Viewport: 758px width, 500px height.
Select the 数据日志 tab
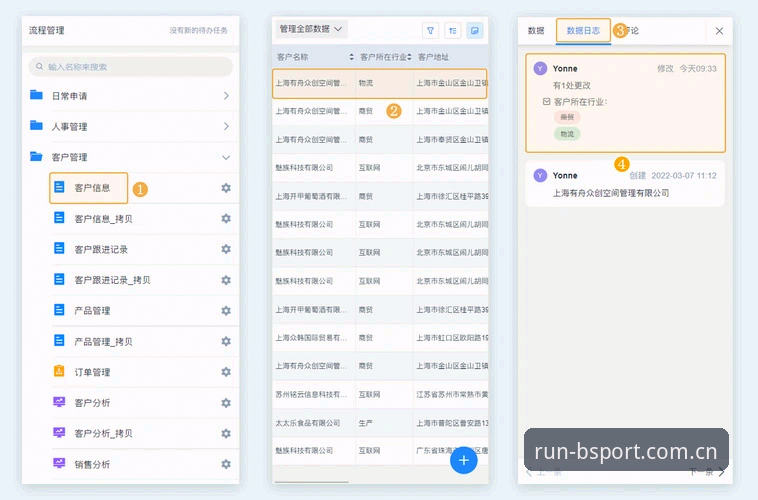pyautogui.click(x=583, y=30)
